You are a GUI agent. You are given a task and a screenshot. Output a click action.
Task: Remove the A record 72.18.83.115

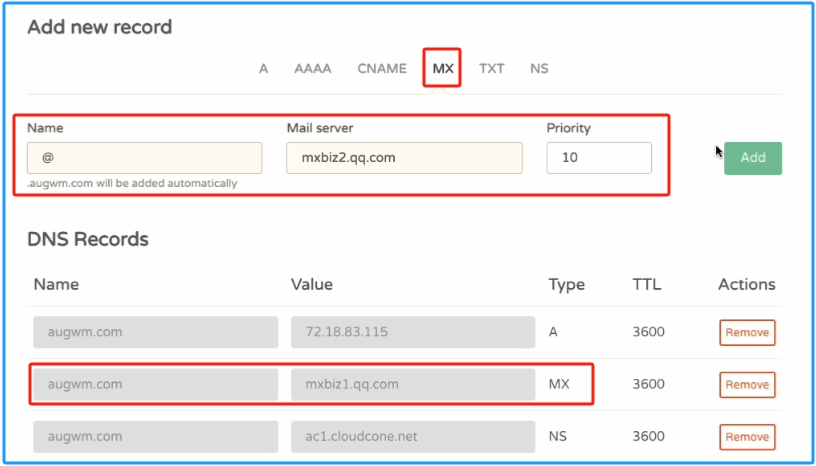tap(747, 333)
